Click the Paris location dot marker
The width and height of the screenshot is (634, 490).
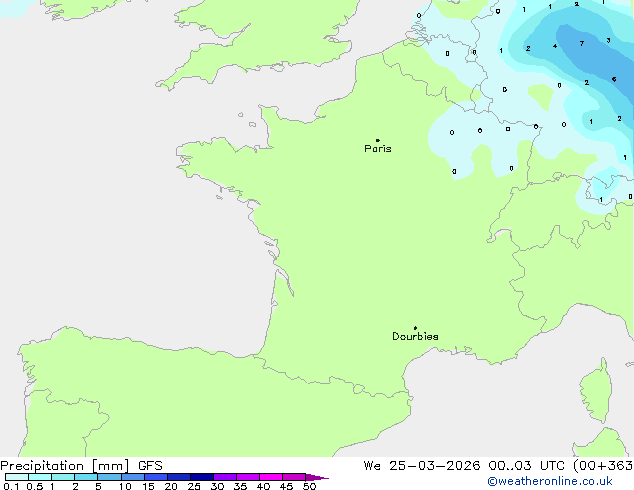378,140
